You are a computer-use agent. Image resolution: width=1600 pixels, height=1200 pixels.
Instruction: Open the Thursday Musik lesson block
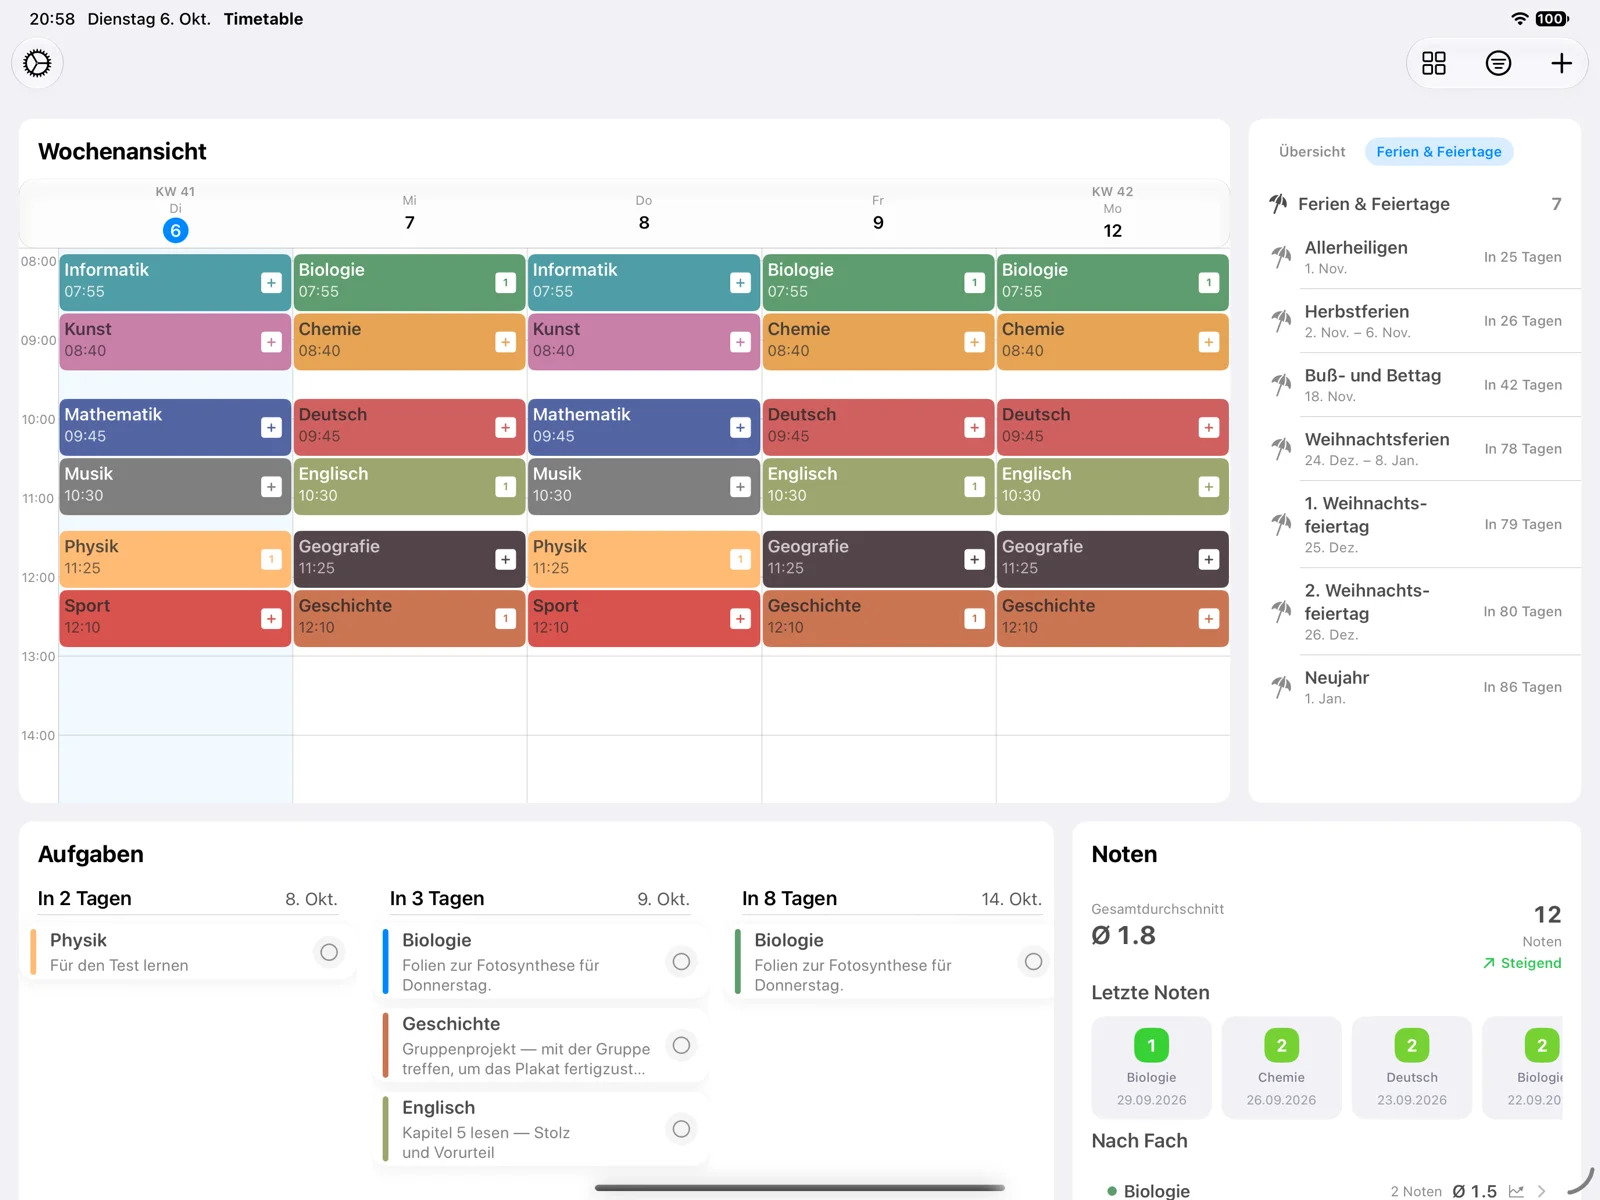point(644,486)
